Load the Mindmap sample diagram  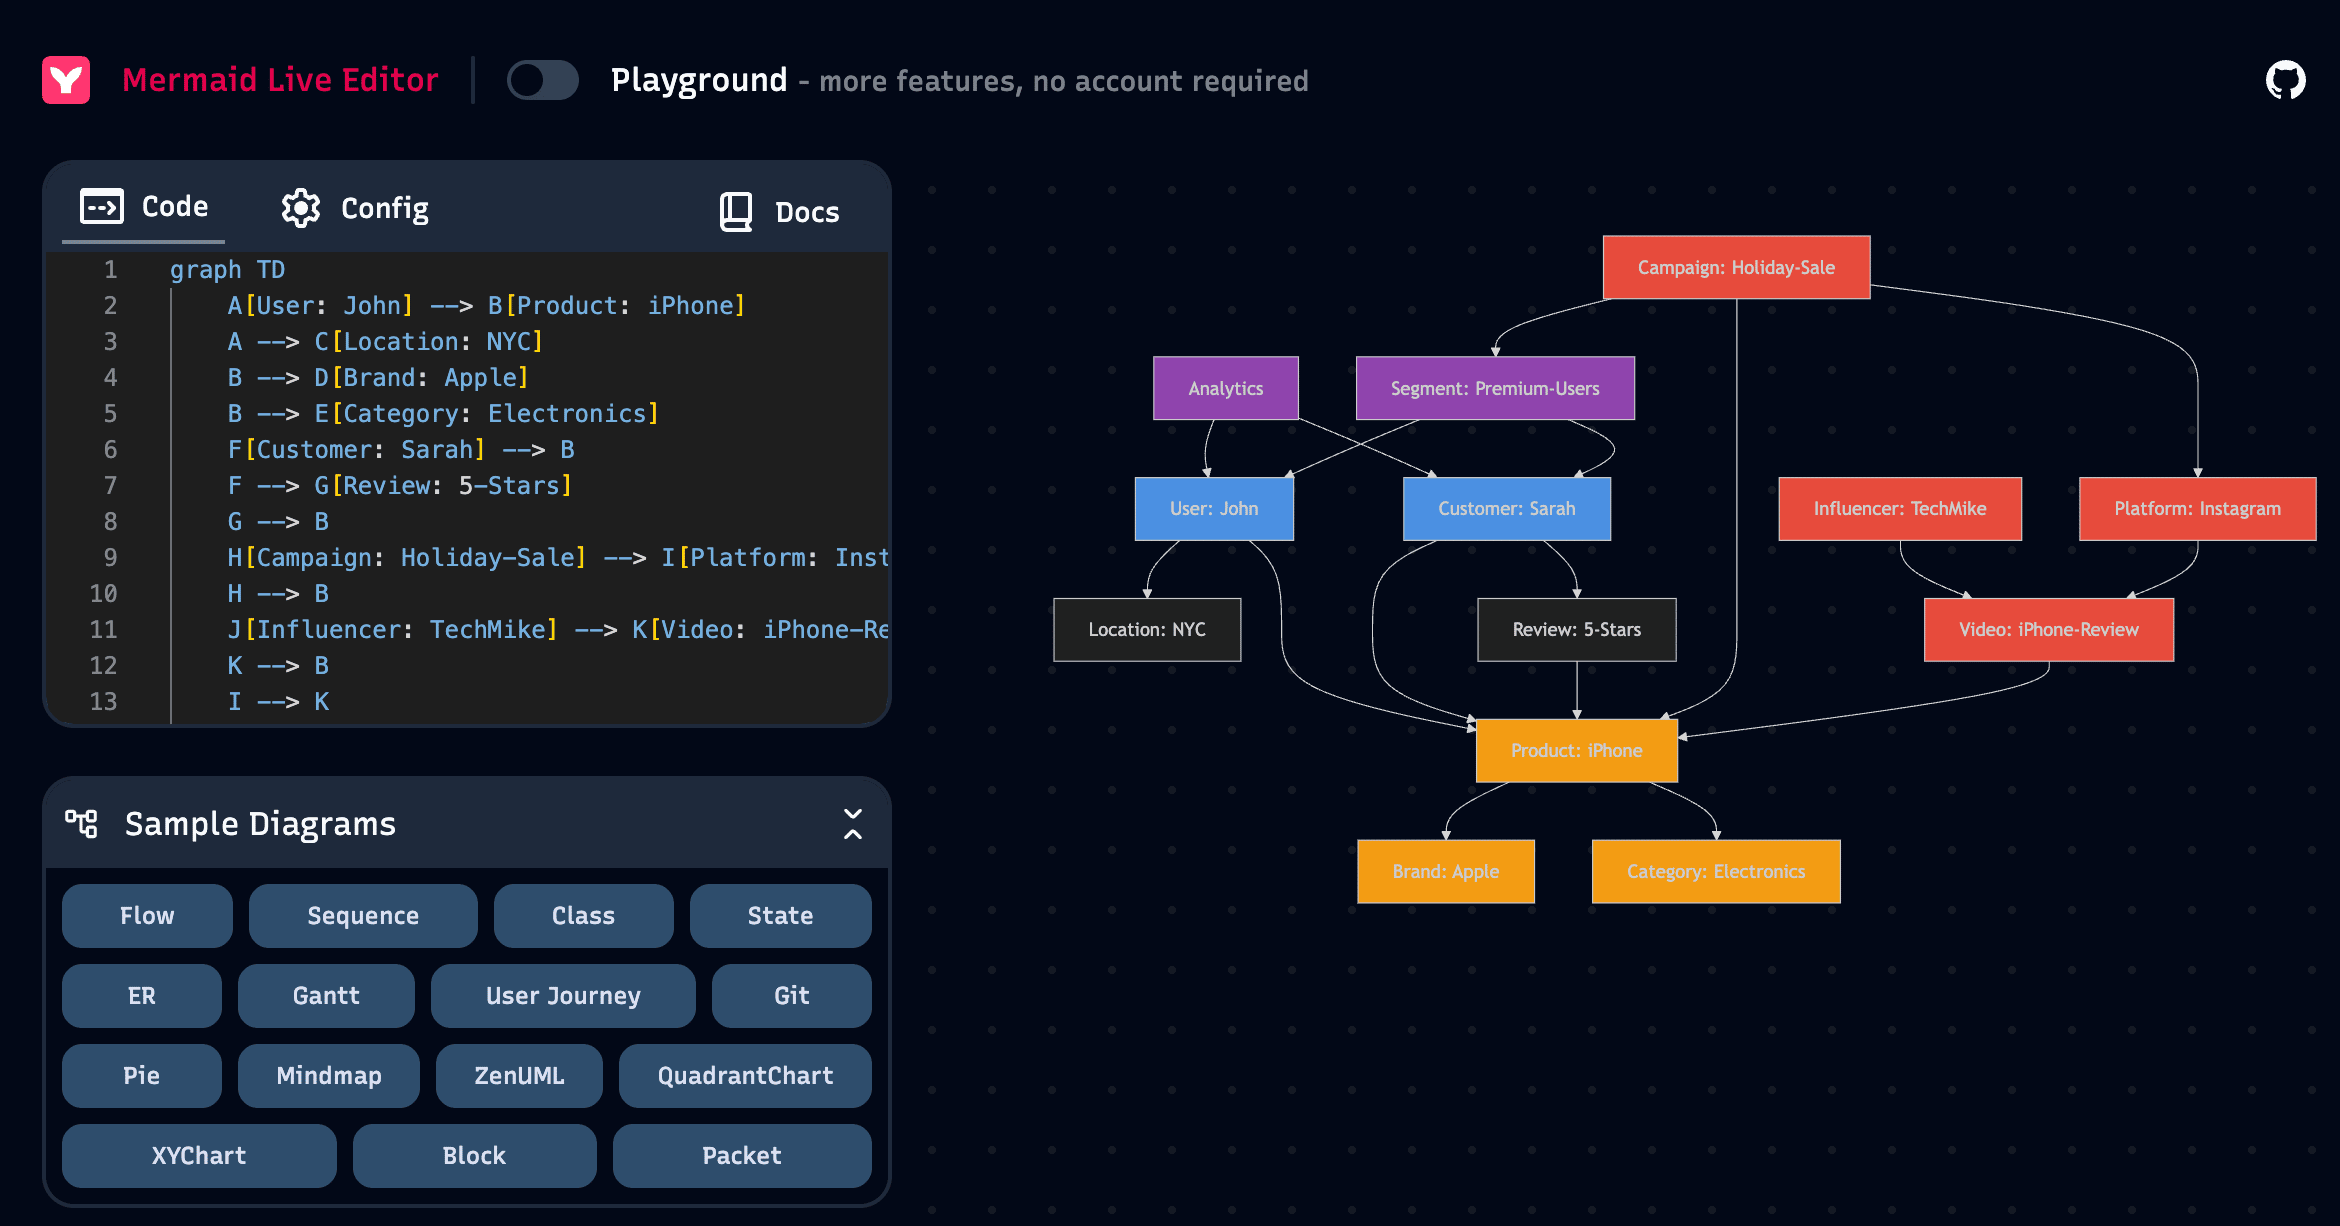[329, 1076]
